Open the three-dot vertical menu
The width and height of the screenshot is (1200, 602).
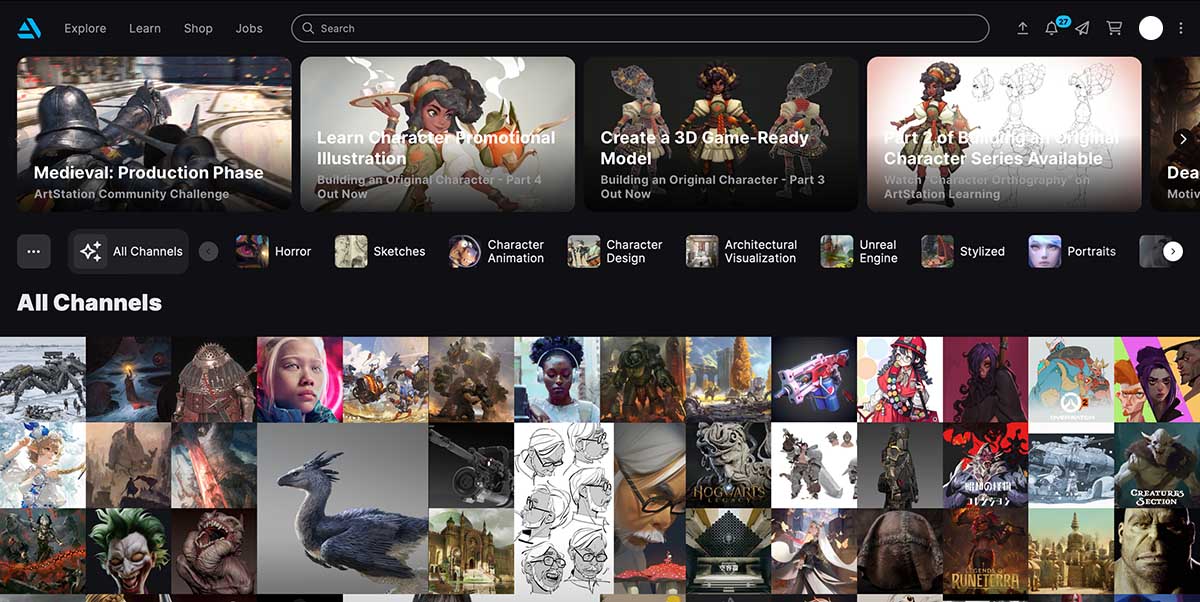coord(1181,28)
